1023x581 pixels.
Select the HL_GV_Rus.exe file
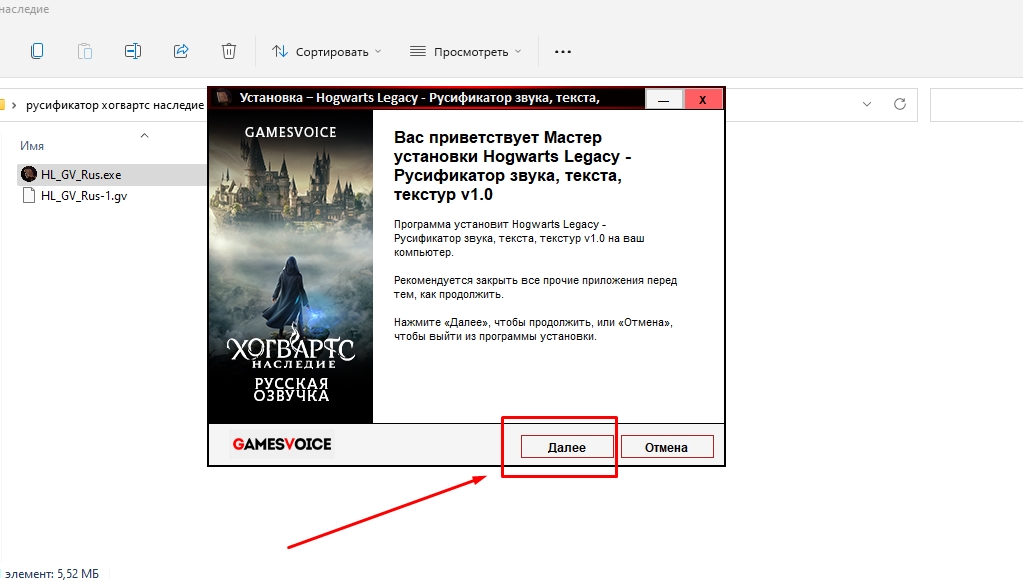coord(112,175)
